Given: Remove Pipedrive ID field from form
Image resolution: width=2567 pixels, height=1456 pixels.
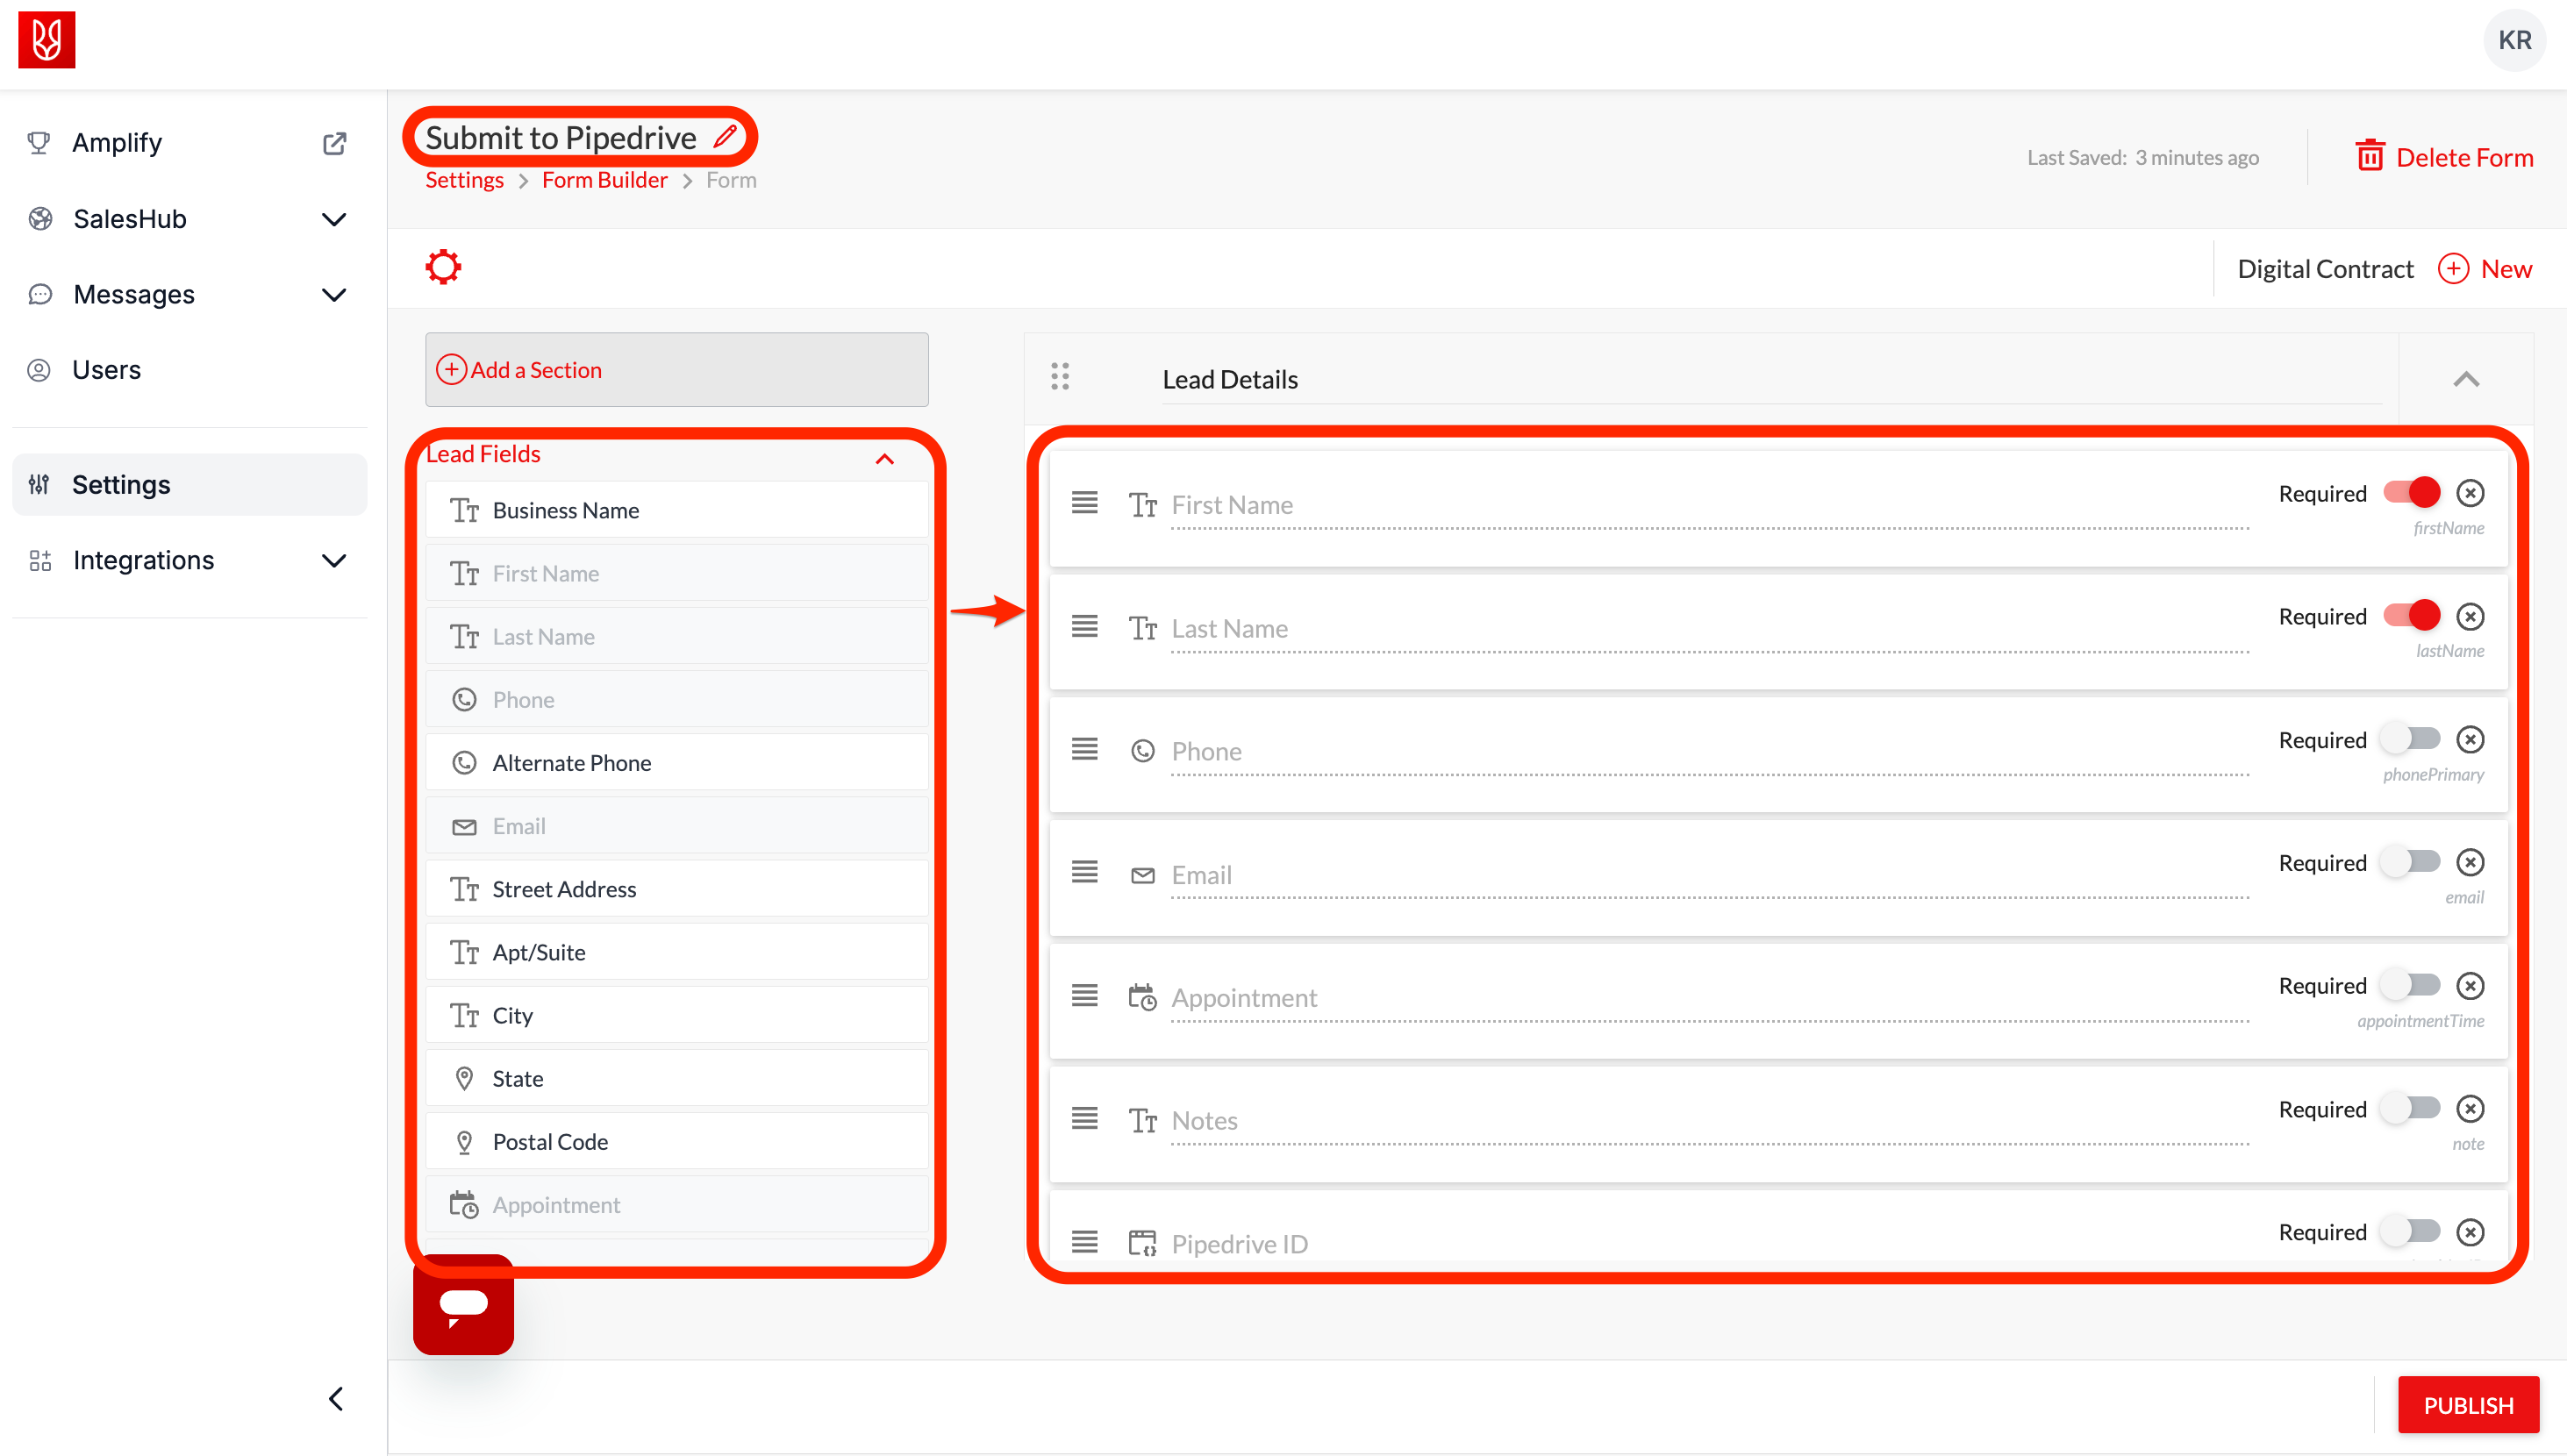Looking at the screenshot, I should point(2470,1232).
